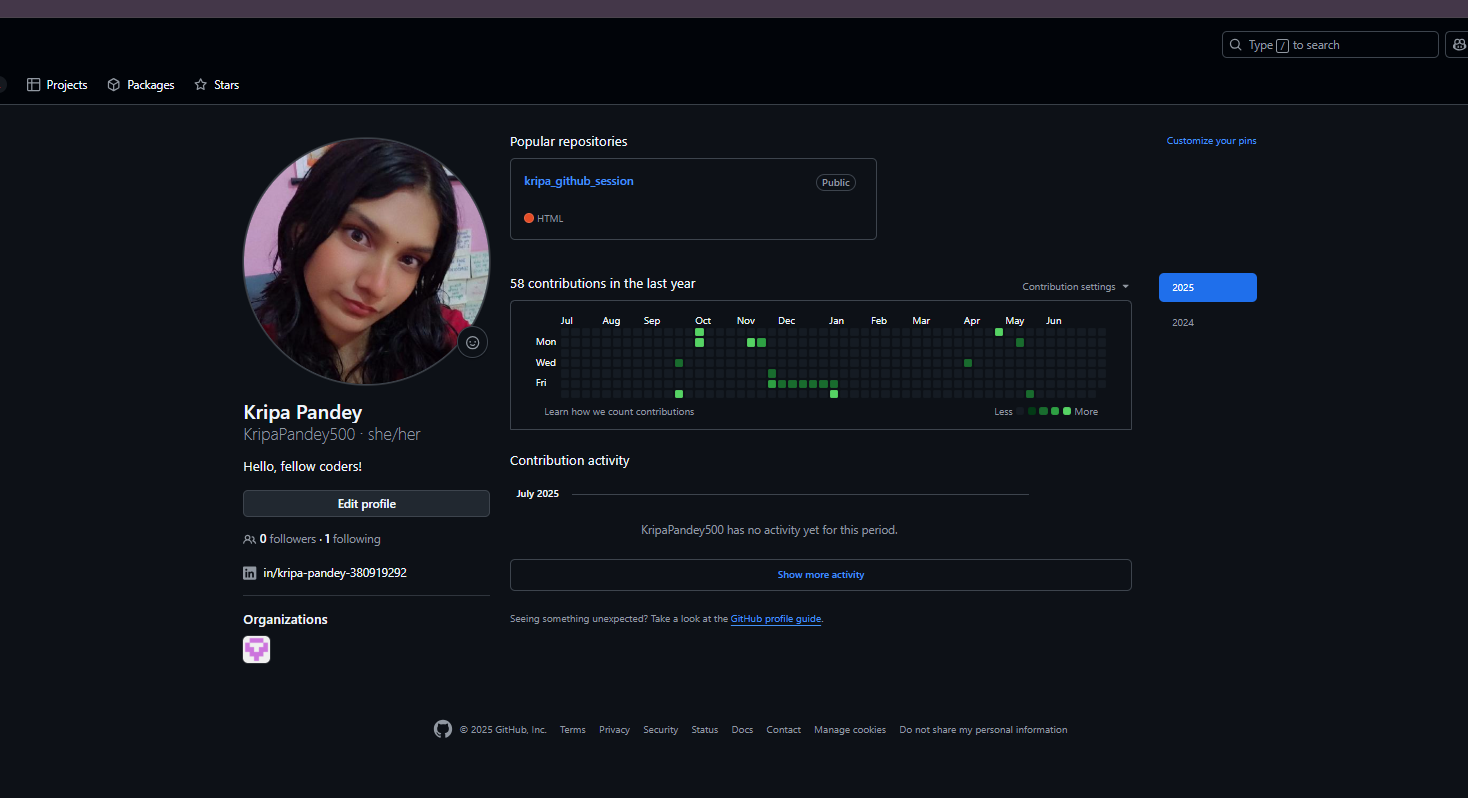Click the GitHub logo in the footer

point(443,729)
